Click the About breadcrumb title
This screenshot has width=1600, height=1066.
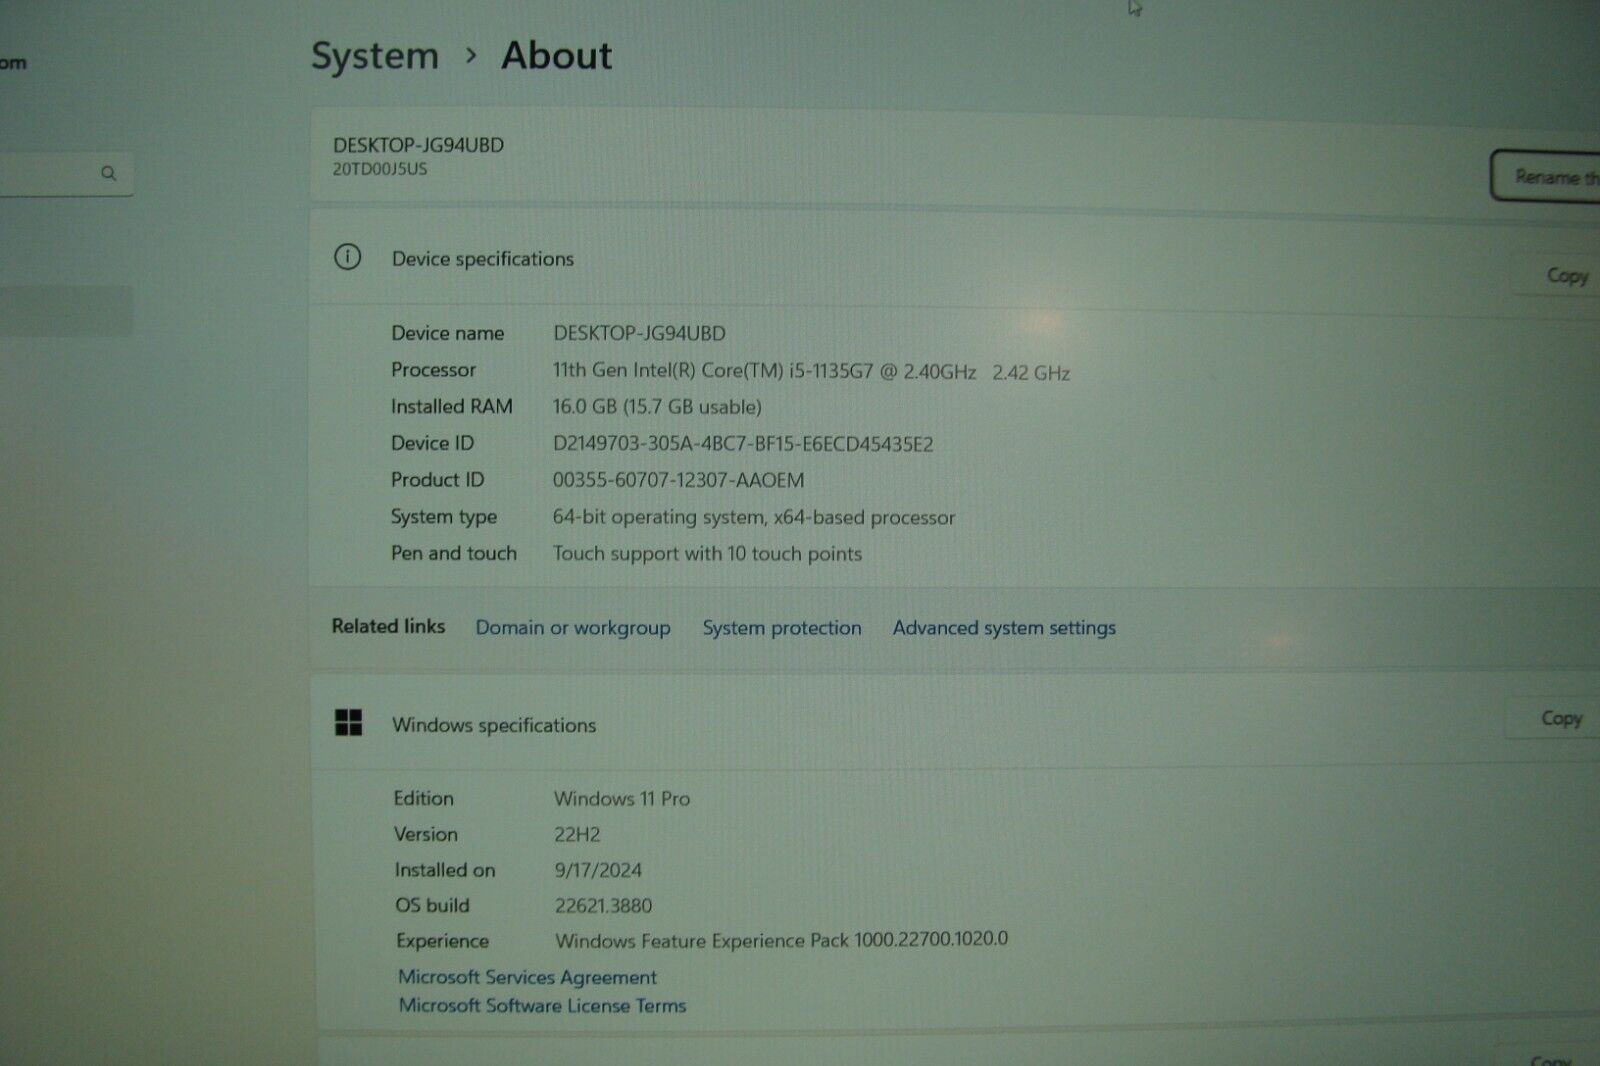557,55
